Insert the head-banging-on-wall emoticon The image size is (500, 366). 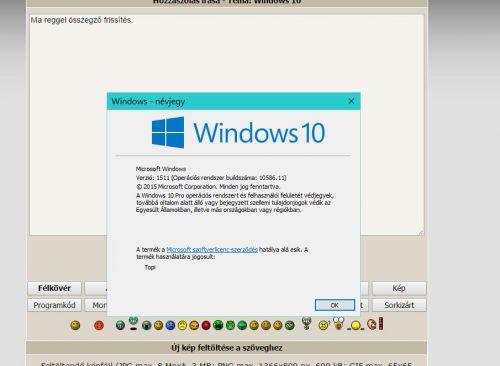pos(375,324)
